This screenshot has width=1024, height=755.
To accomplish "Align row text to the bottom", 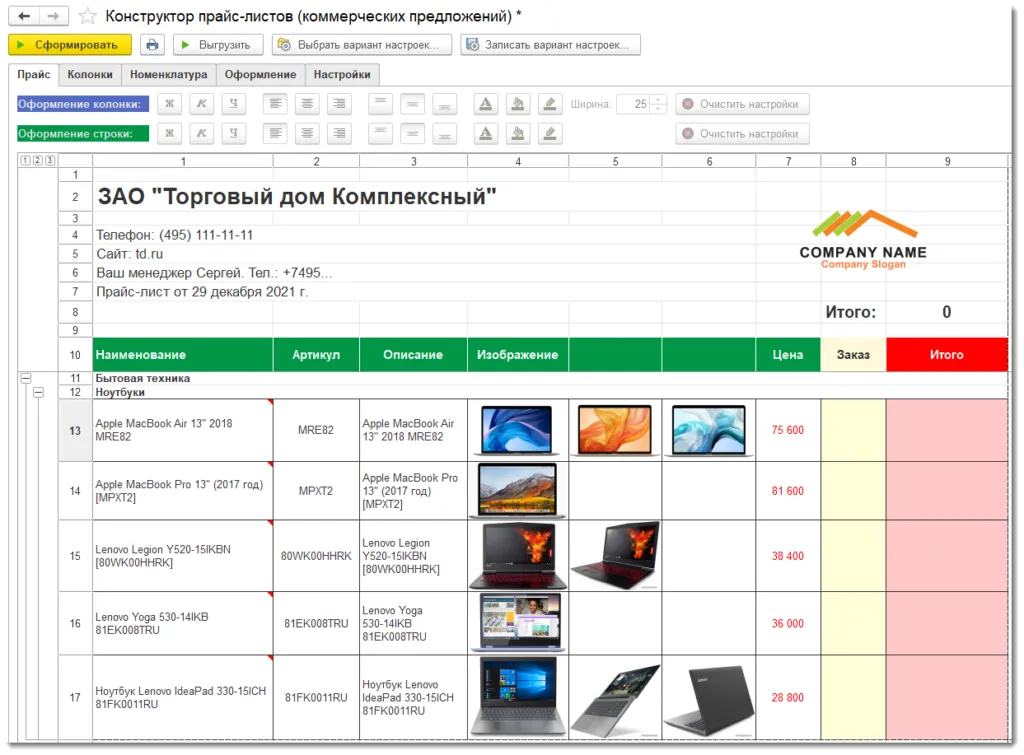I will pos(444,134).
